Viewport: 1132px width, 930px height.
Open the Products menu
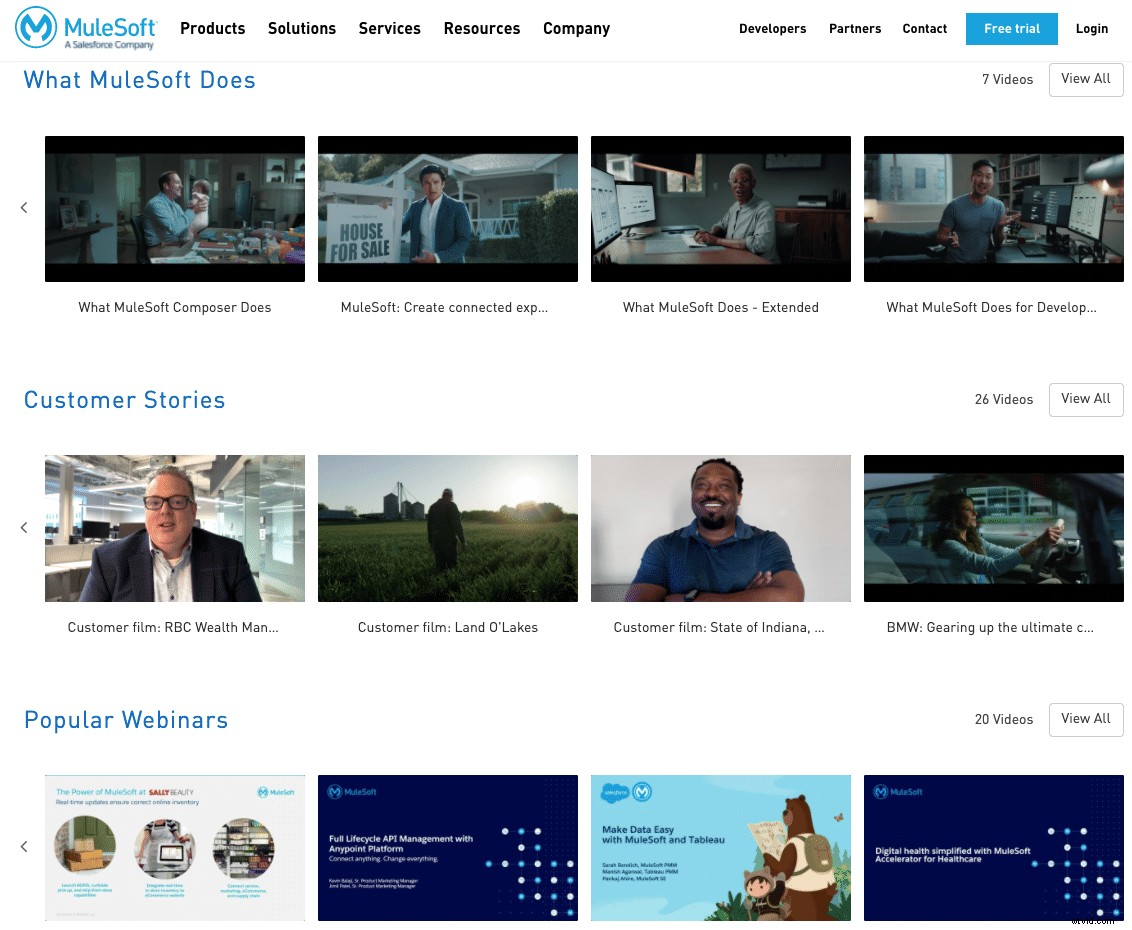pos(212,29)
